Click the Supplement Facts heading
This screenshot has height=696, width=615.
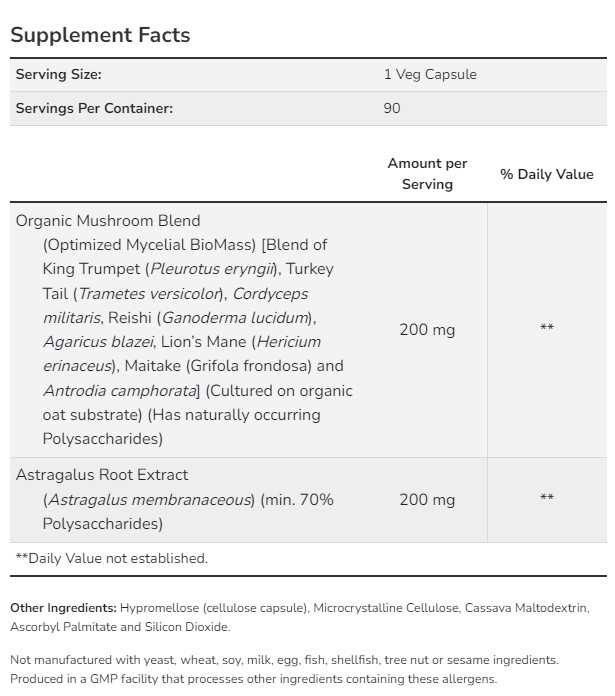click(x=100, y=35)
